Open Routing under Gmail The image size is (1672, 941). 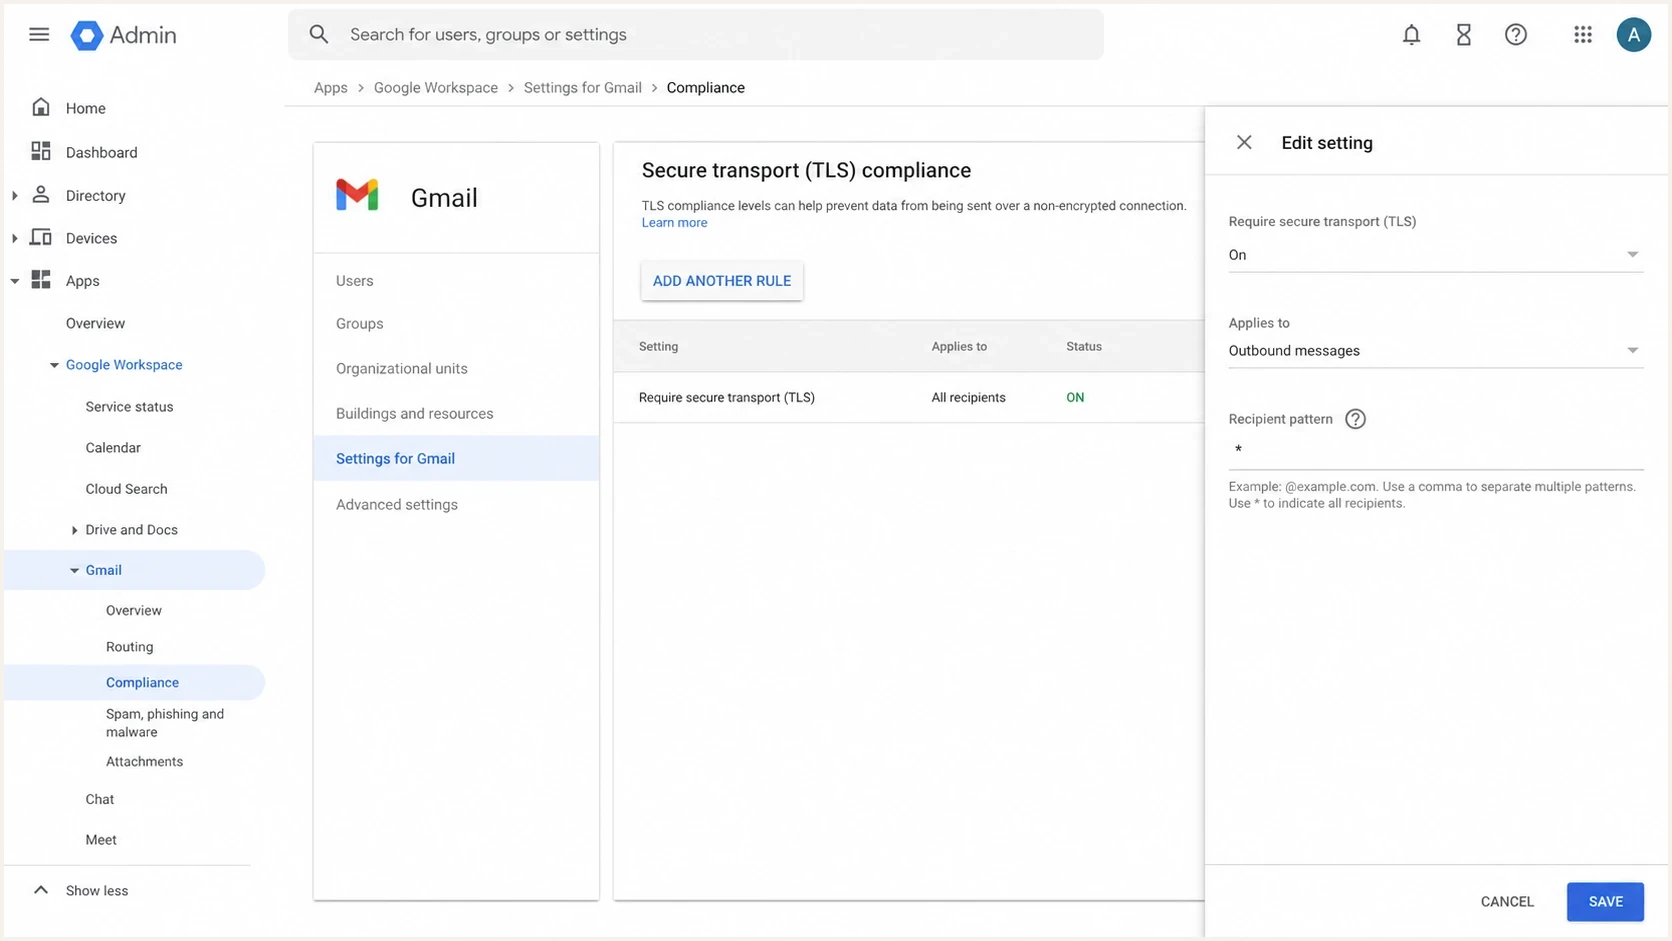click(x=129, y=646)
